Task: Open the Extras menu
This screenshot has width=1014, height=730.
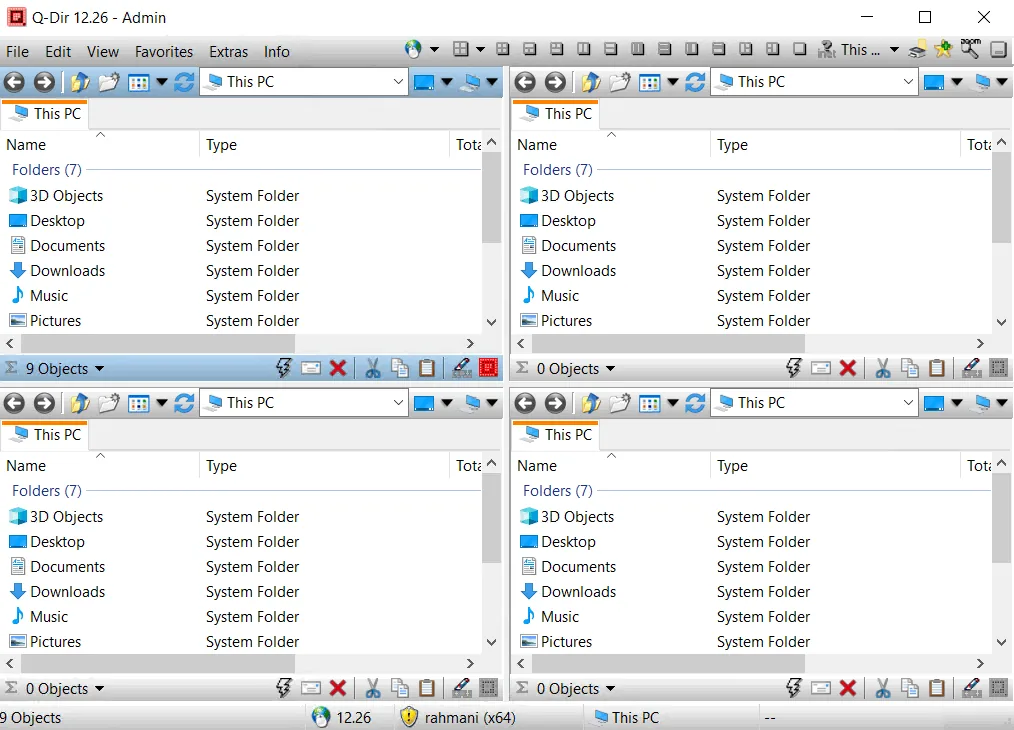Action: (x=228, y=52)
